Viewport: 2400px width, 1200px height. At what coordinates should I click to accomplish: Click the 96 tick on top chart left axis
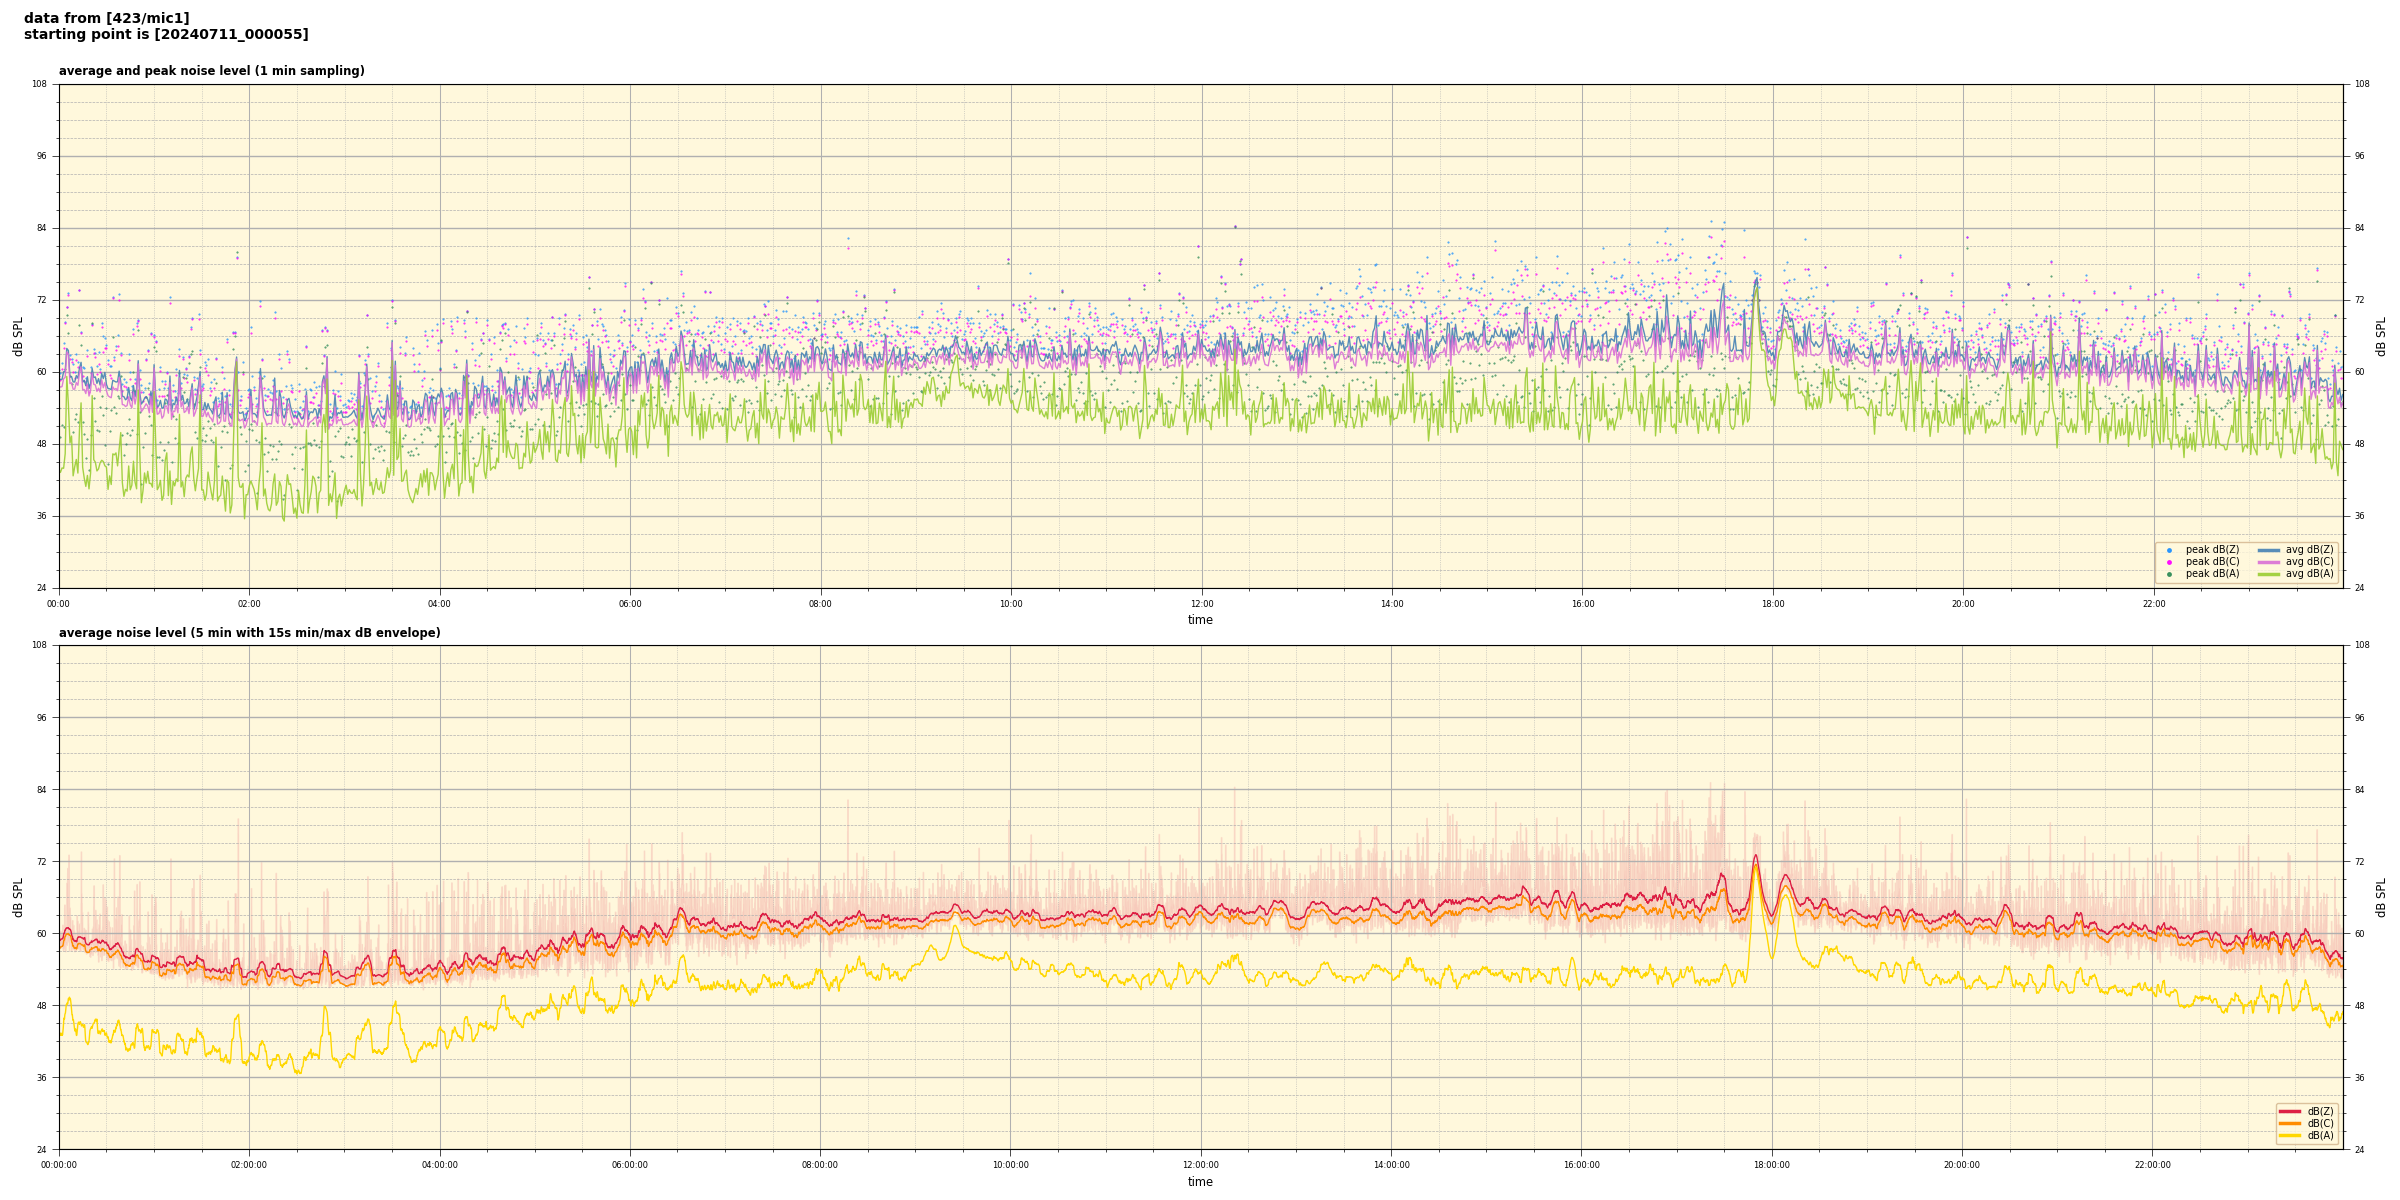pyautogui.click(x=40, y=156)
